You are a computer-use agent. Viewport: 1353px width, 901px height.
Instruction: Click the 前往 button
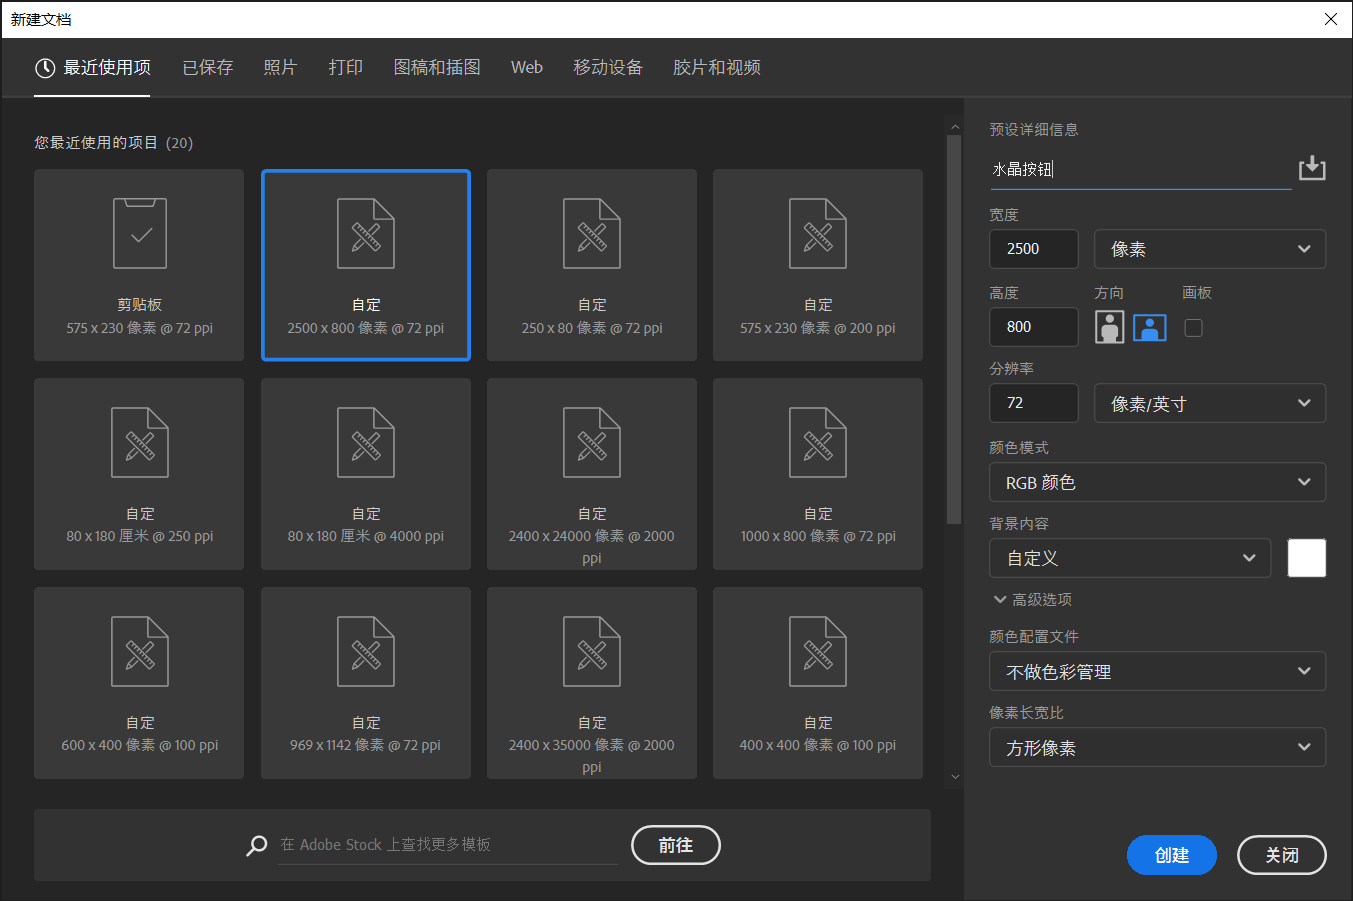676,845
